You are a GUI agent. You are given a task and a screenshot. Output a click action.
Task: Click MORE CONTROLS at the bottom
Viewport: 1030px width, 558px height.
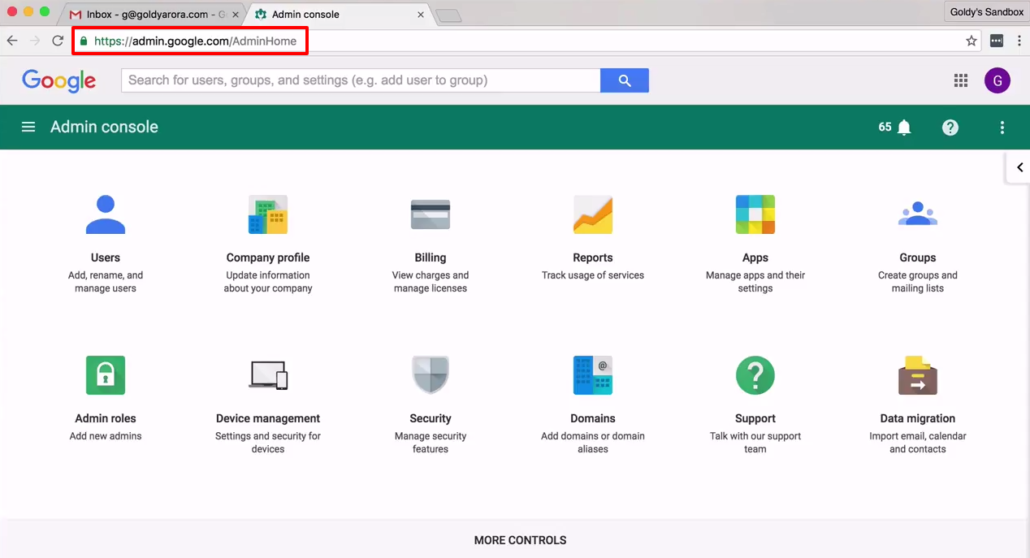[520, 540]
